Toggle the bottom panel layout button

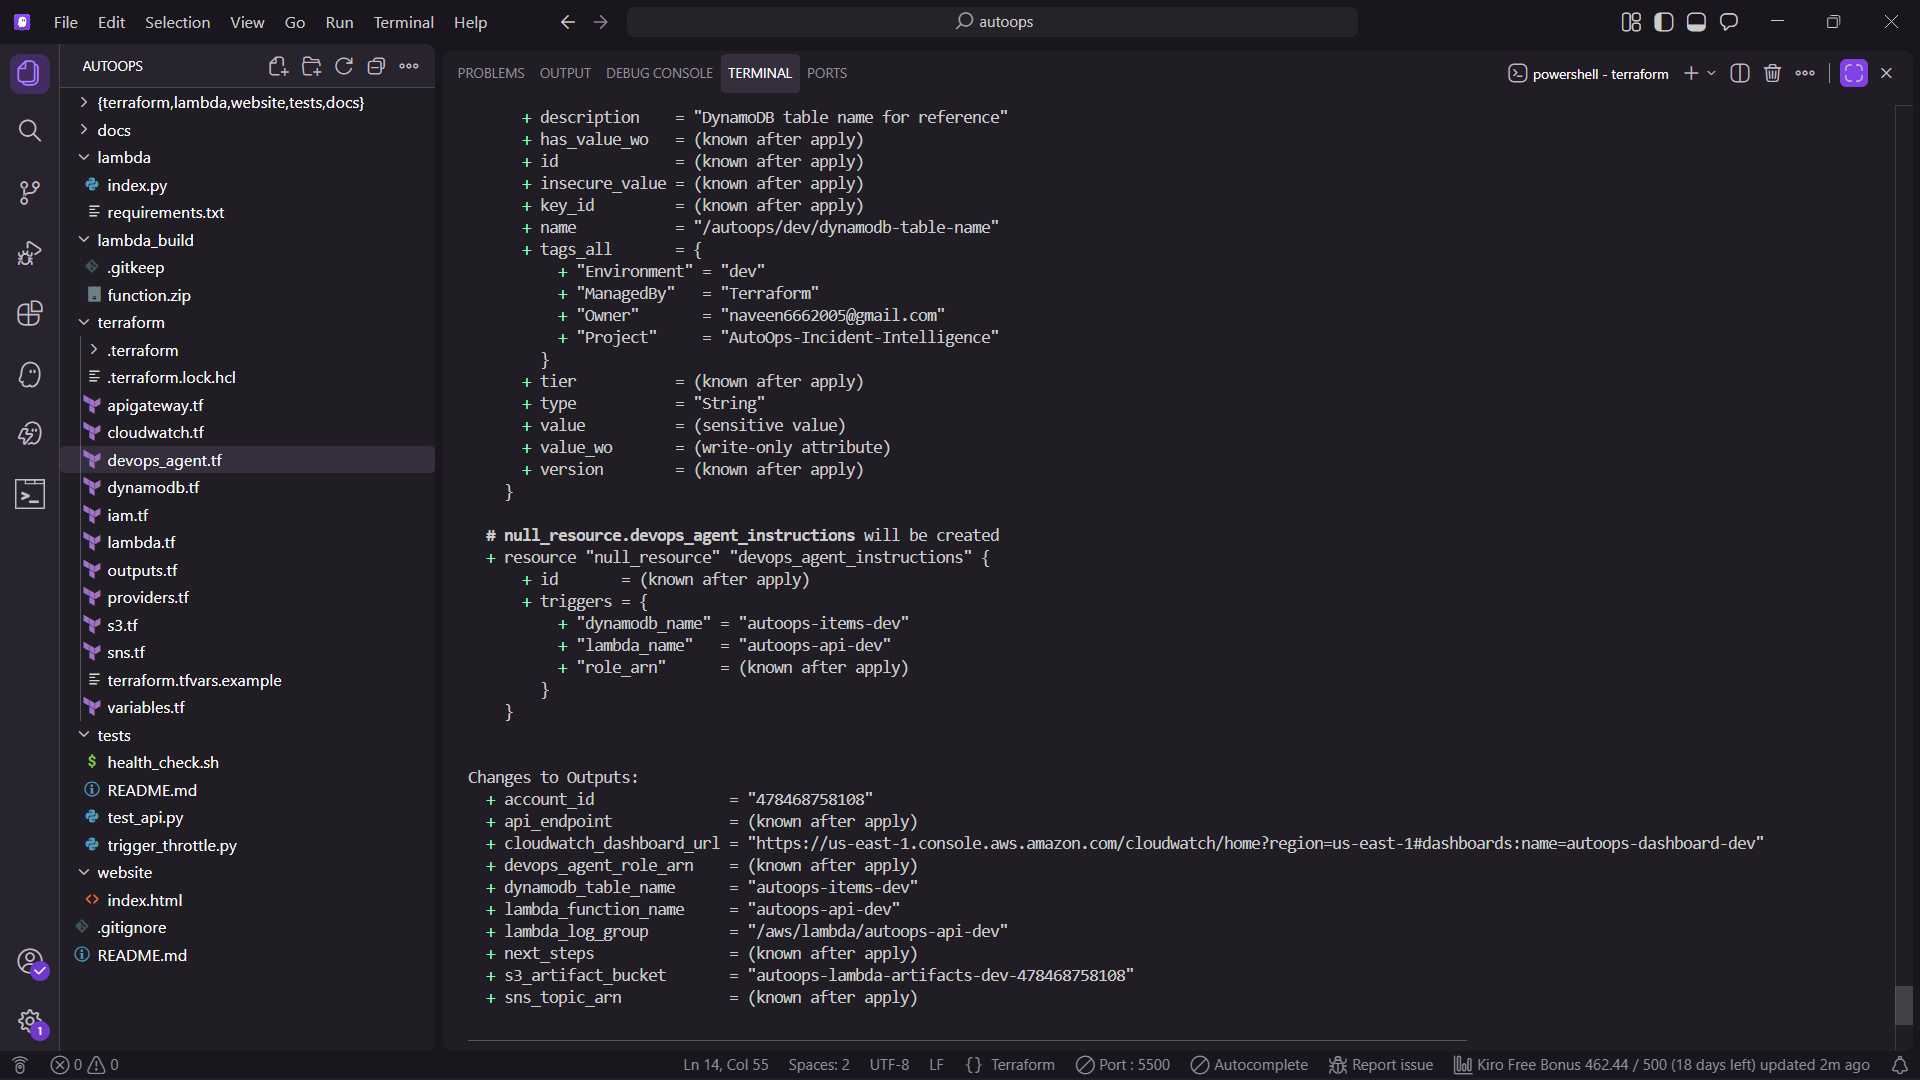(x=1696, y=22)
